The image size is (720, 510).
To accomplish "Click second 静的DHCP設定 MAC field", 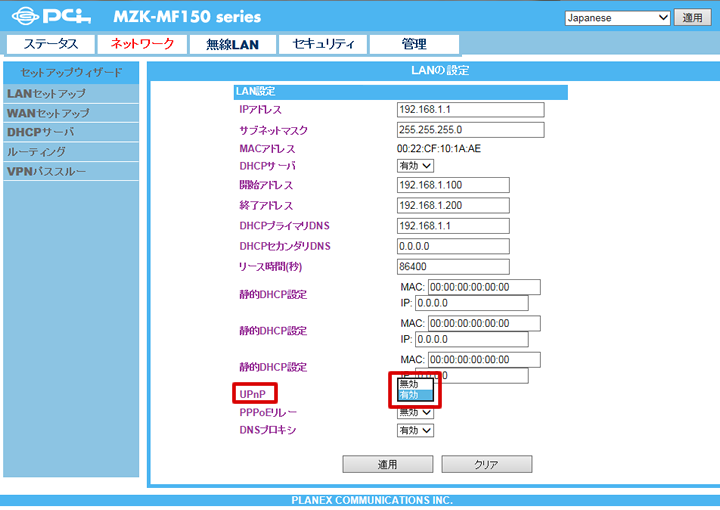I will point(484,324).
